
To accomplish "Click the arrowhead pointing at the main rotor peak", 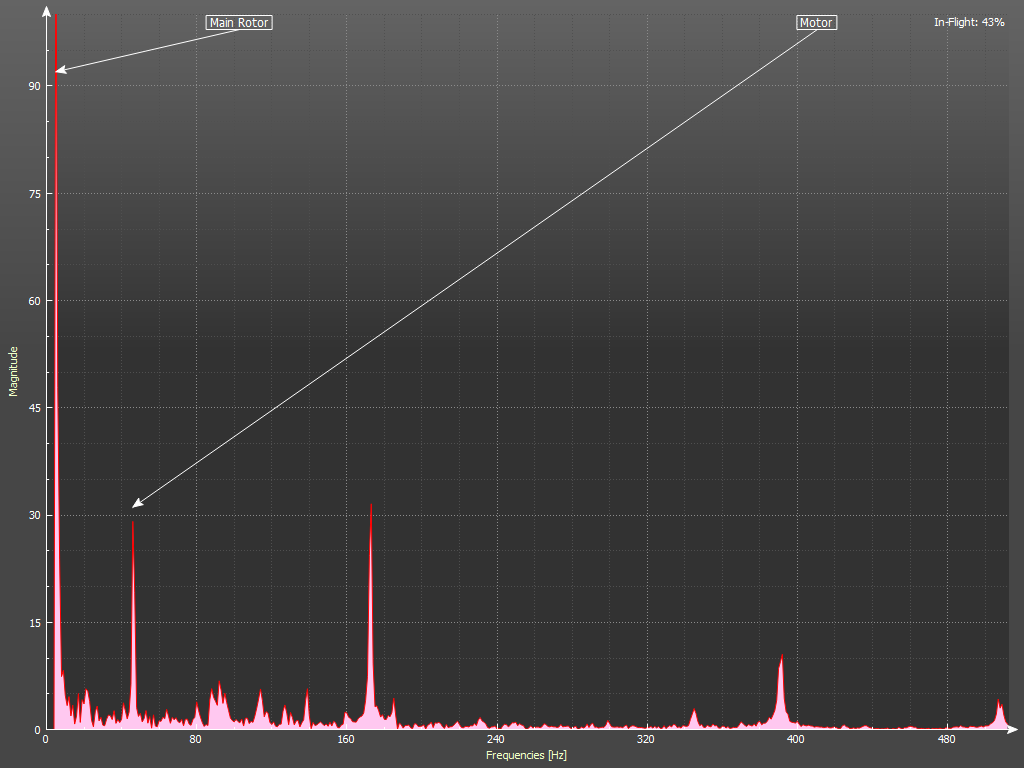I will 60,70.
